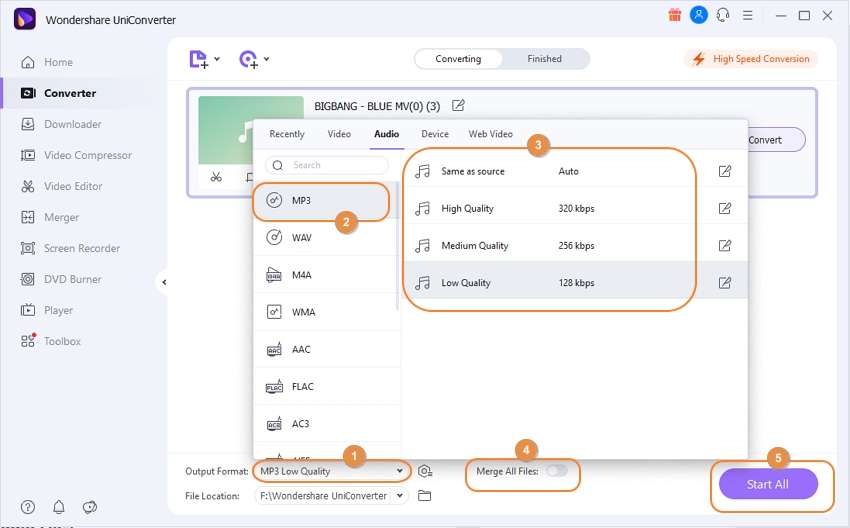Image resolution: width=850 pixels, height=528 pixels.
Task: Select AAC in the format list
Action: coord(325,349)
